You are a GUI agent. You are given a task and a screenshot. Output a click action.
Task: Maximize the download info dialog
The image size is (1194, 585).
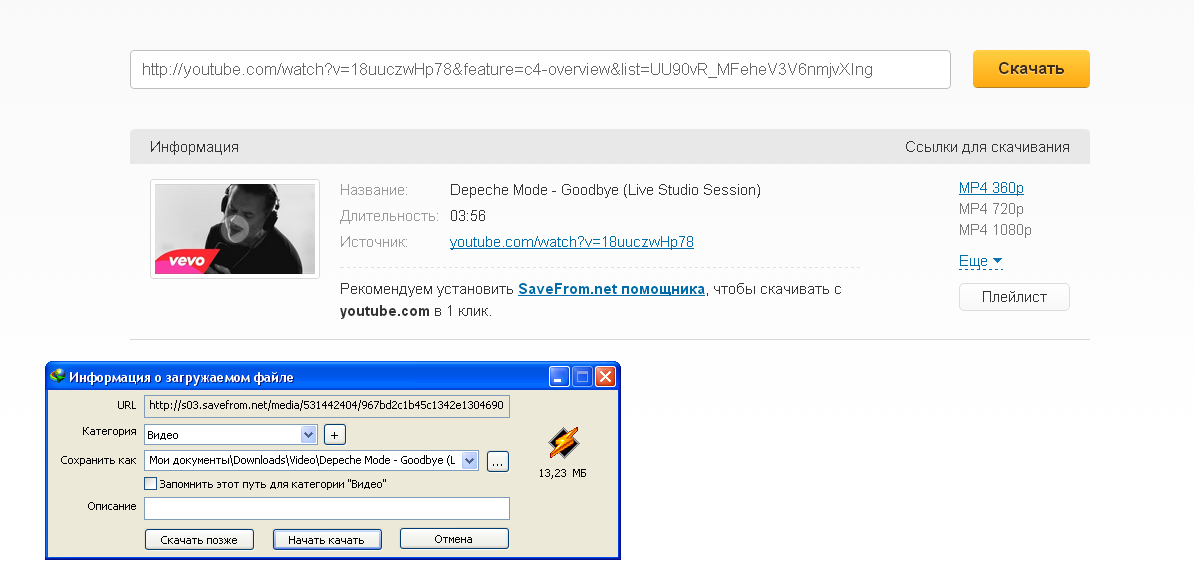click(583, 377)
